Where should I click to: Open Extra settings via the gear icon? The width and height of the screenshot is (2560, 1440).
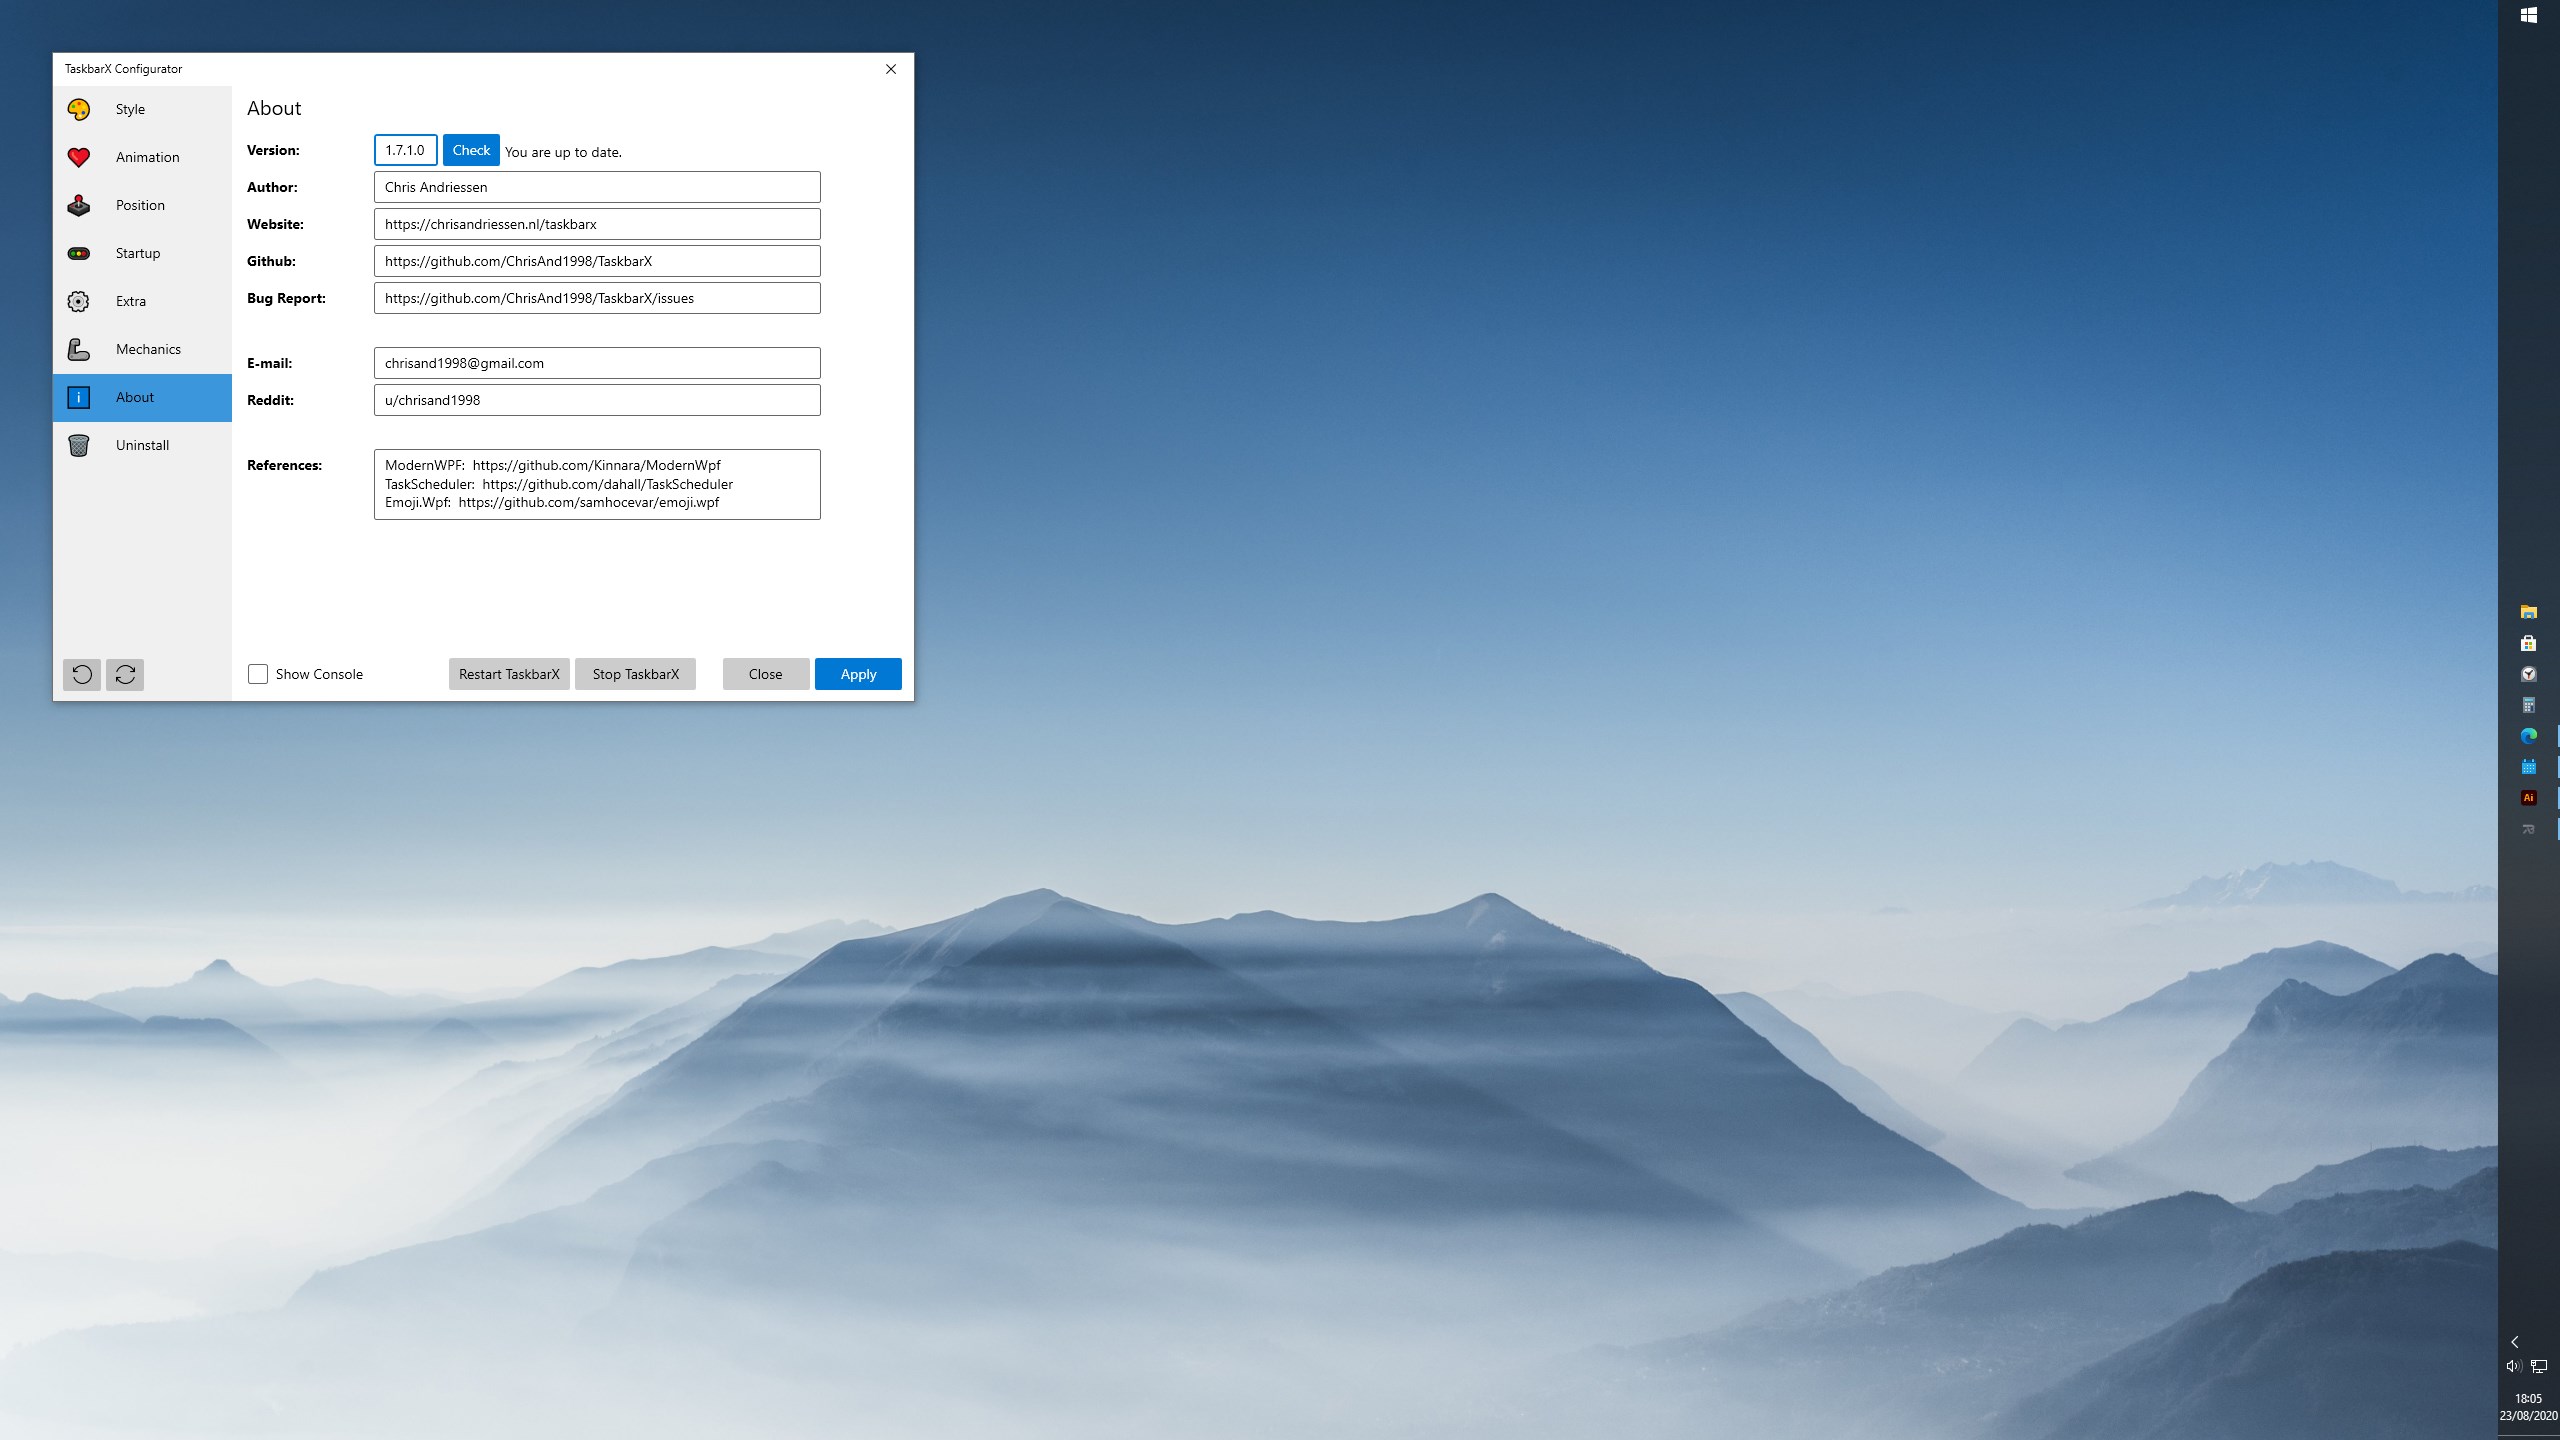(x=80, y=301)
